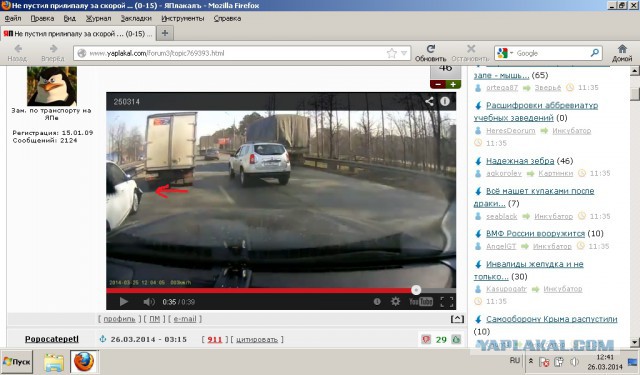This screenshot has width=640, height=375.
Task: Open a new tab with the plus button
Action: [x=165, y=33]
